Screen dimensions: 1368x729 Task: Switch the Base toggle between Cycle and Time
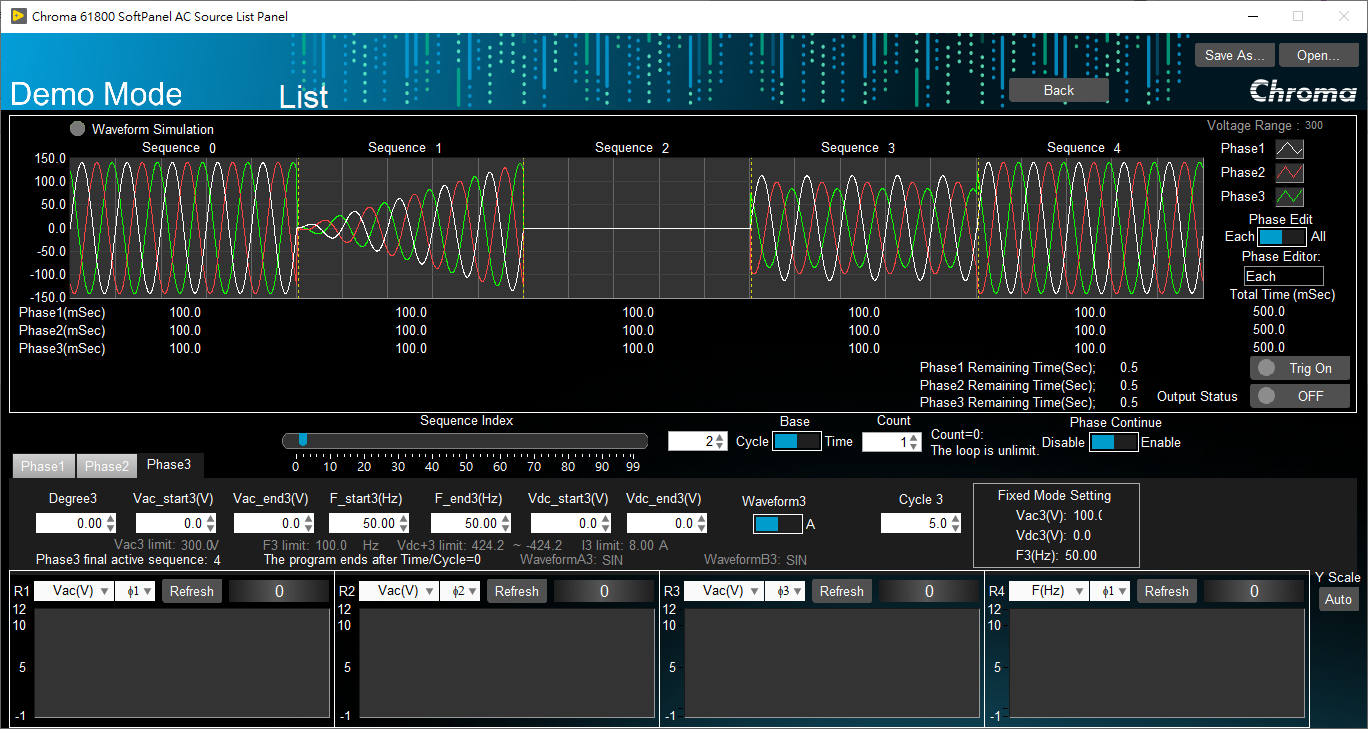point(797,441)
